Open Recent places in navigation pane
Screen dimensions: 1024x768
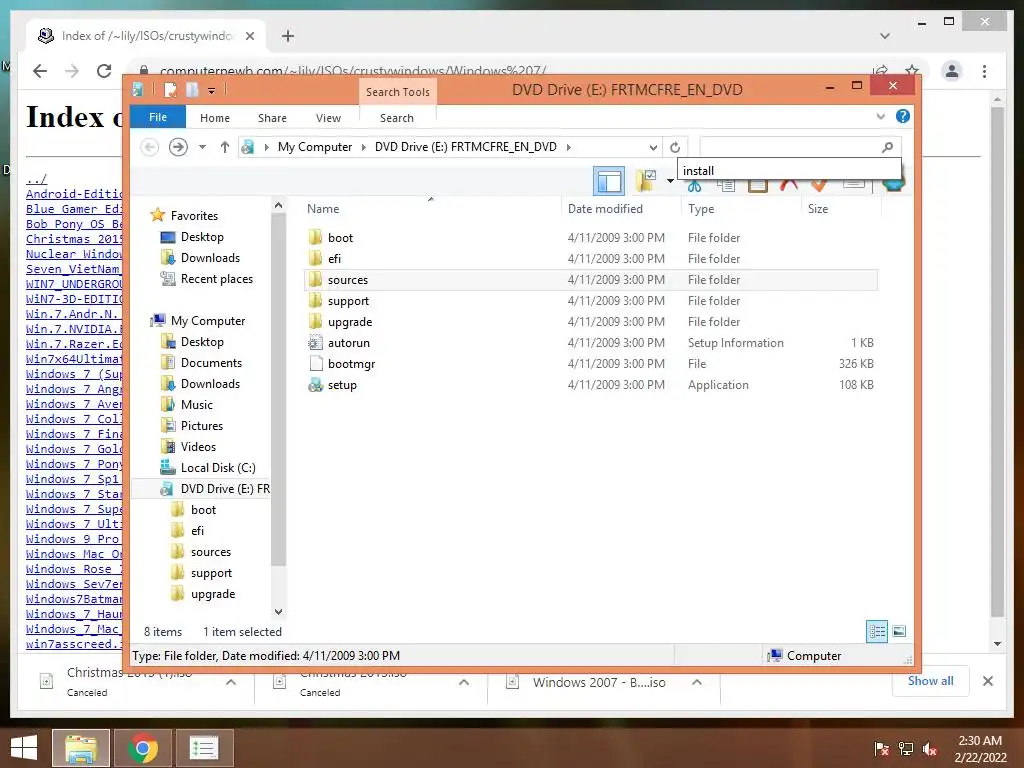pyautogui.click(x=216, y=279)
